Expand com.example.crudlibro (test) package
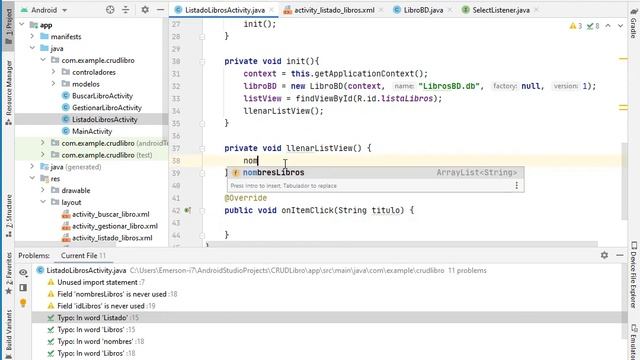 (43, 155)
